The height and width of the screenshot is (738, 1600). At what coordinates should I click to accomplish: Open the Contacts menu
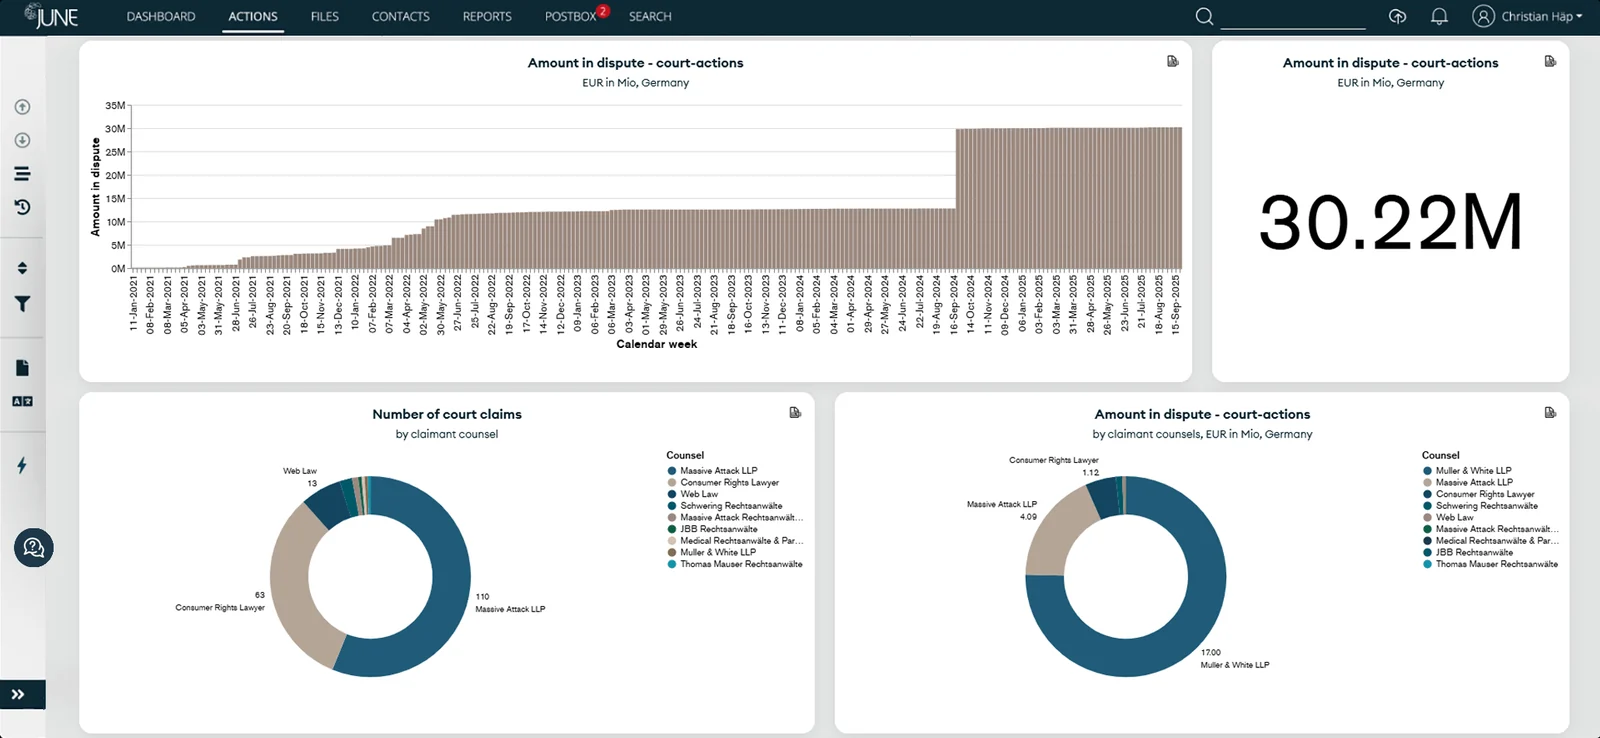coord(401,17)
